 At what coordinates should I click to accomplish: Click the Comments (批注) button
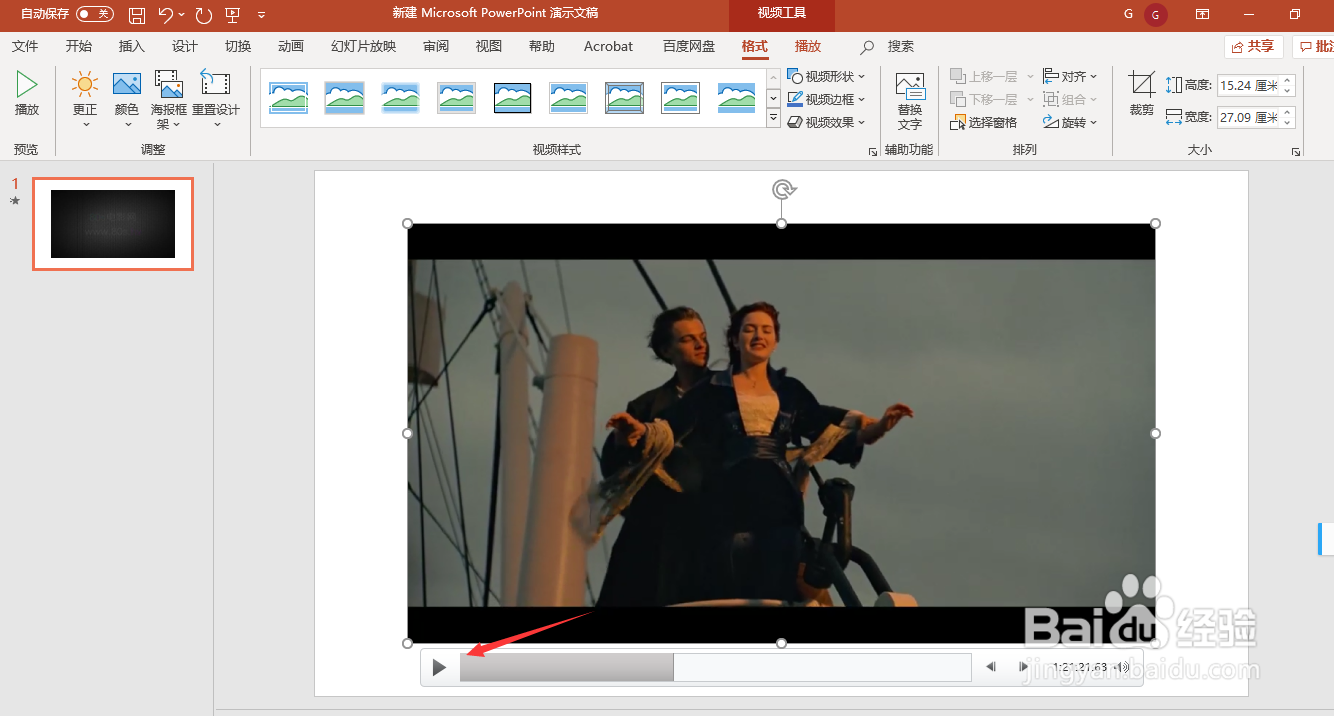[1314, 46]
